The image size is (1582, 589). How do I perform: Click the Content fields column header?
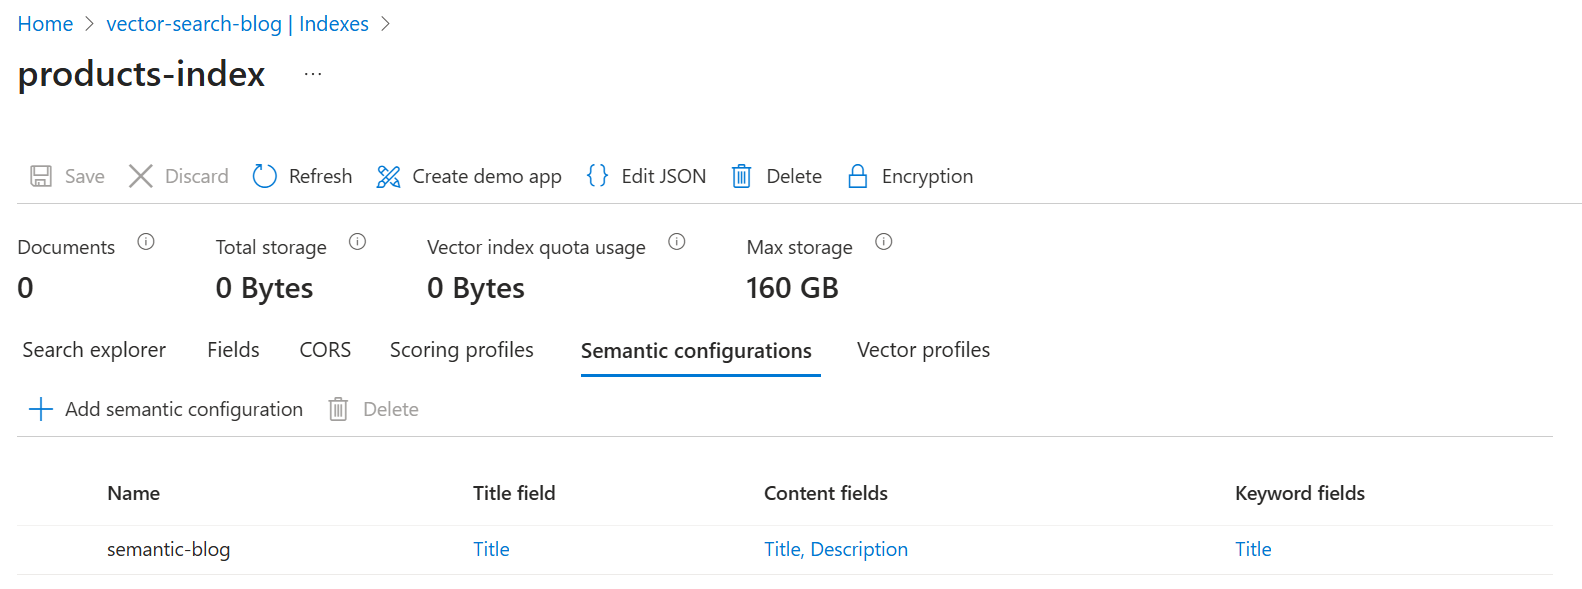click(x=826, y=493)
